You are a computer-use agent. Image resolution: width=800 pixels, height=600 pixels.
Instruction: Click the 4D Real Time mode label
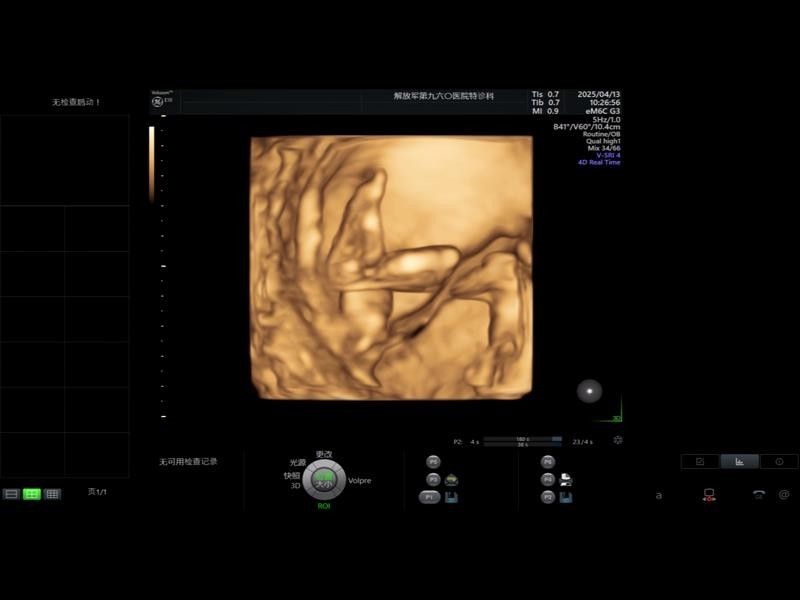point(599,162)
